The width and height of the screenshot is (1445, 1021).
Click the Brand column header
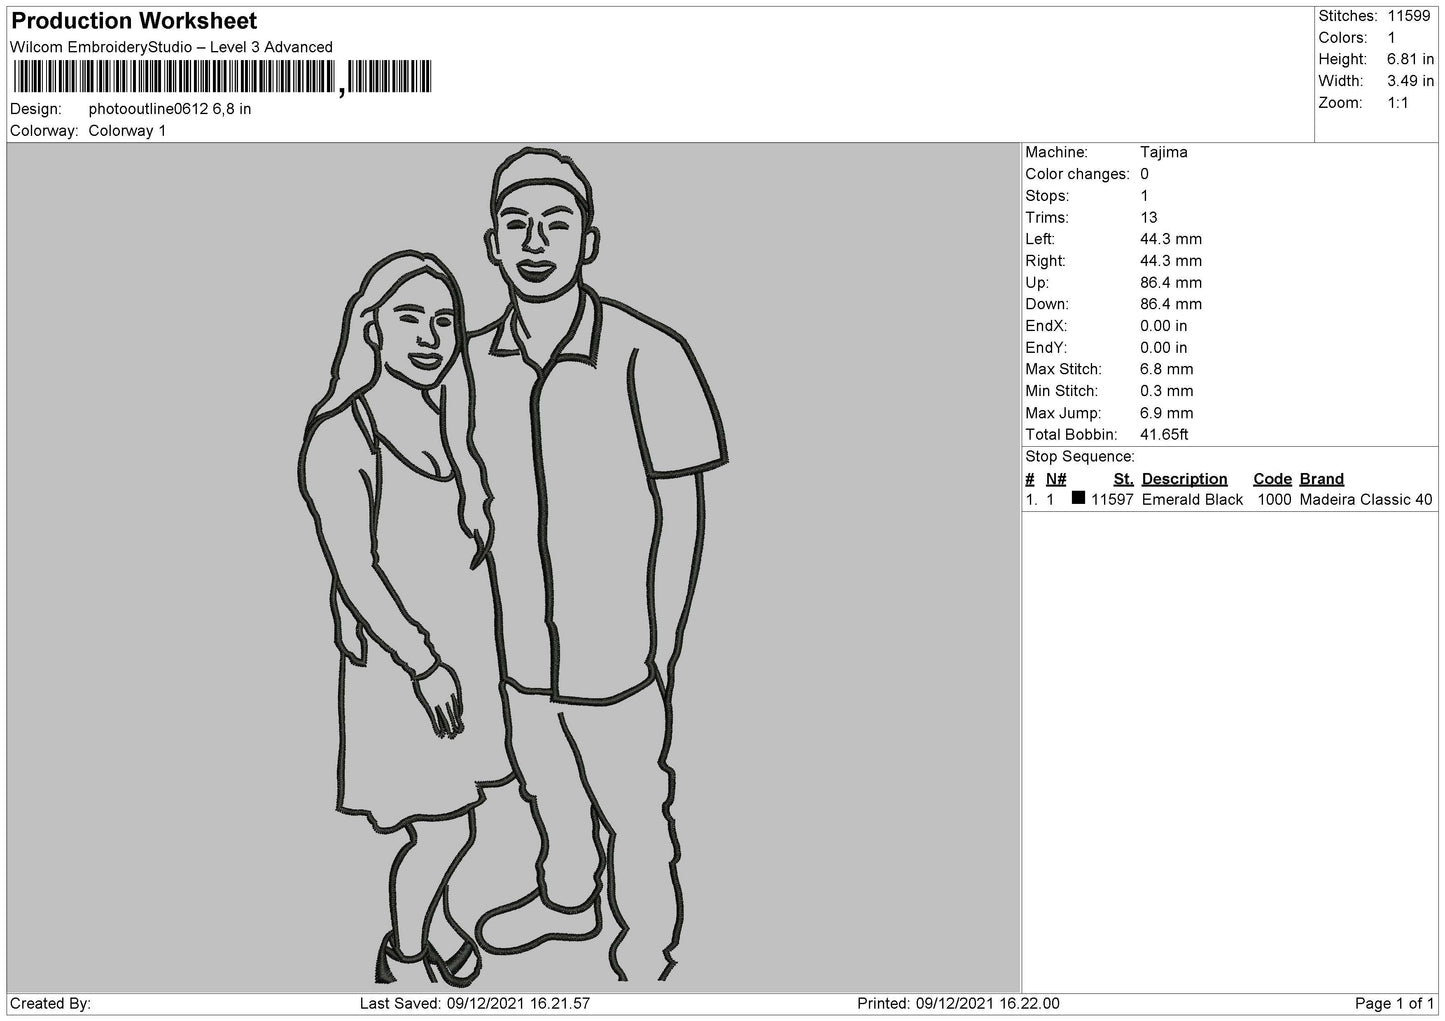(1322, 479)
